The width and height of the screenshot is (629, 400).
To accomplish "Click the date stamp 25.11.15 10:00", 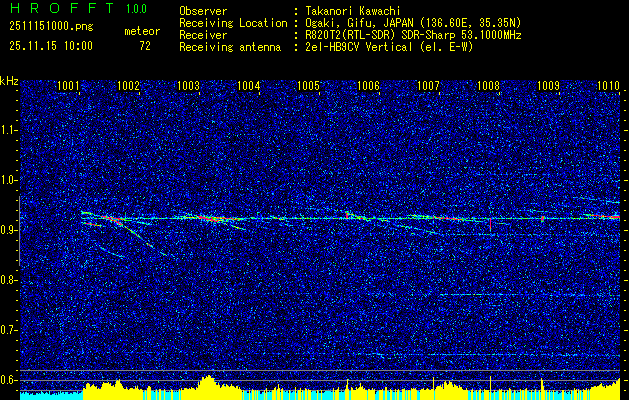I will (x=51, y=46).
